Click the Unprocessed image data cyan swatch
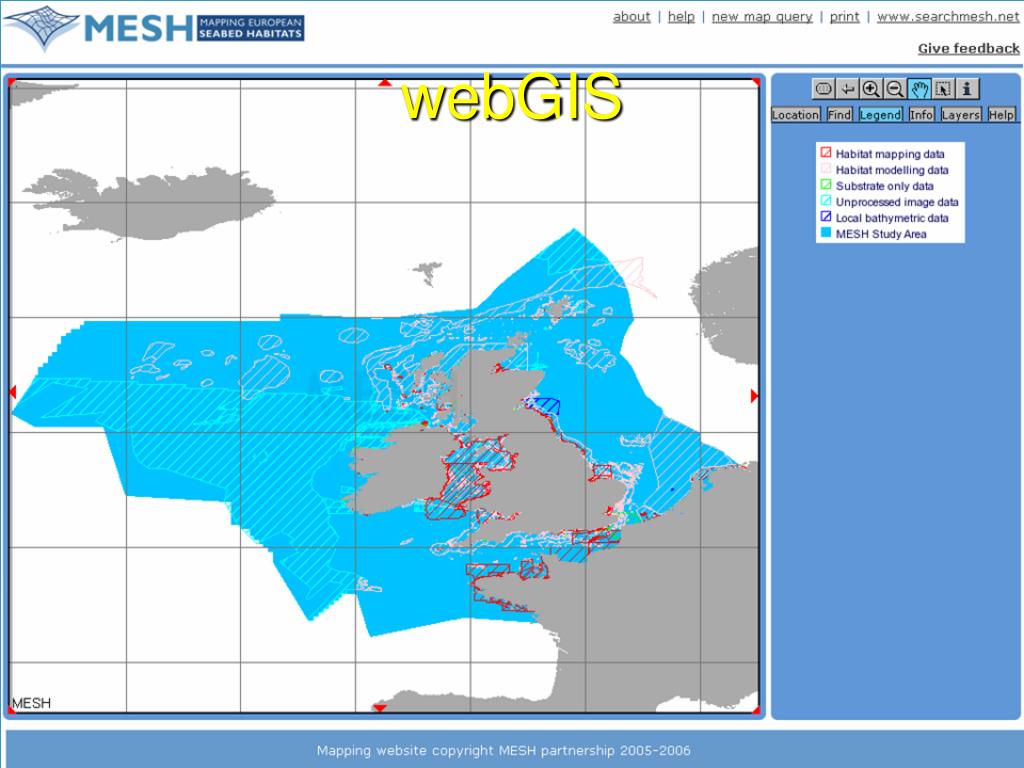This screenshot has height=768, width=1024. pyautogui.click(x=826, y=200)
